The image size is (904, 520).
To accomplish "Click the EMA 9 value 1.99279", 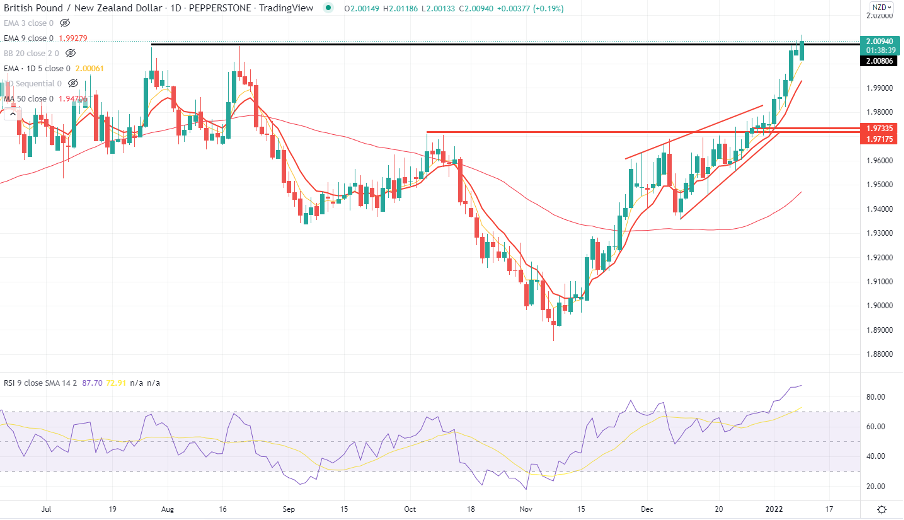I will pos(73,38).
